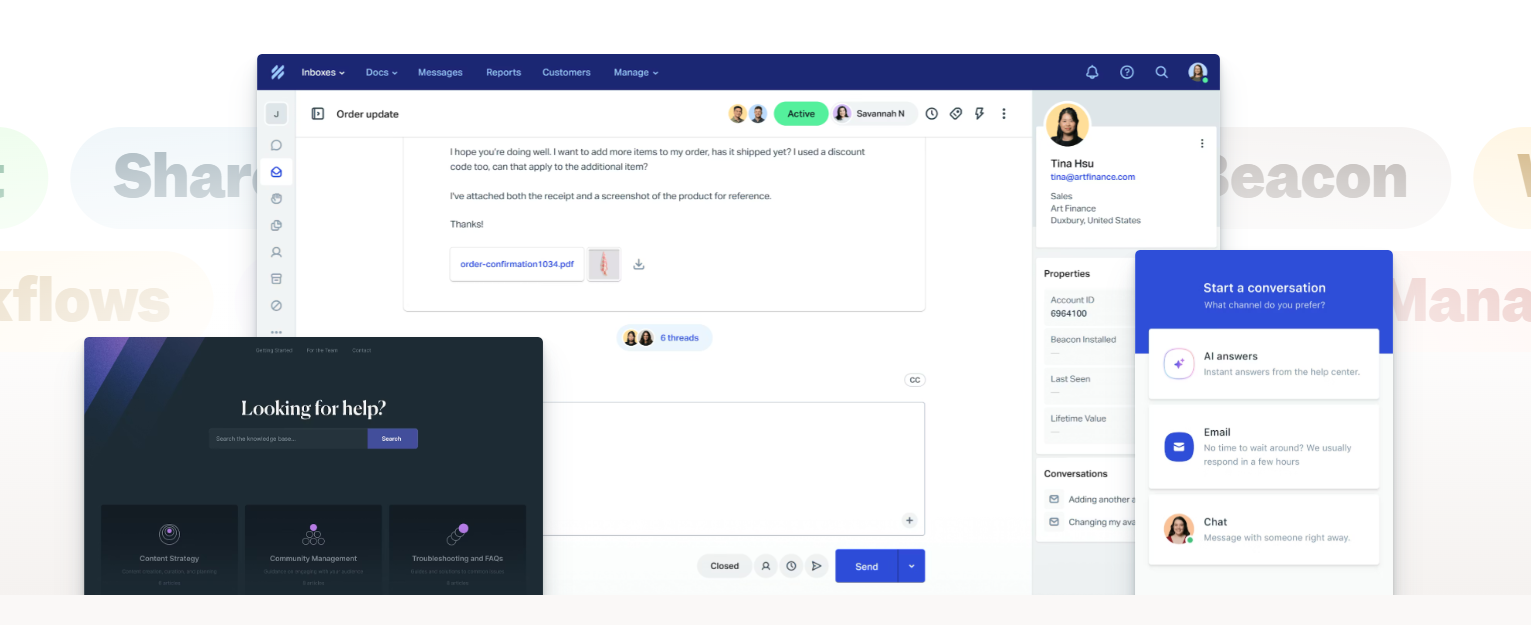
Task: Toggle the CC field button
Action: (x=914, y=380)
